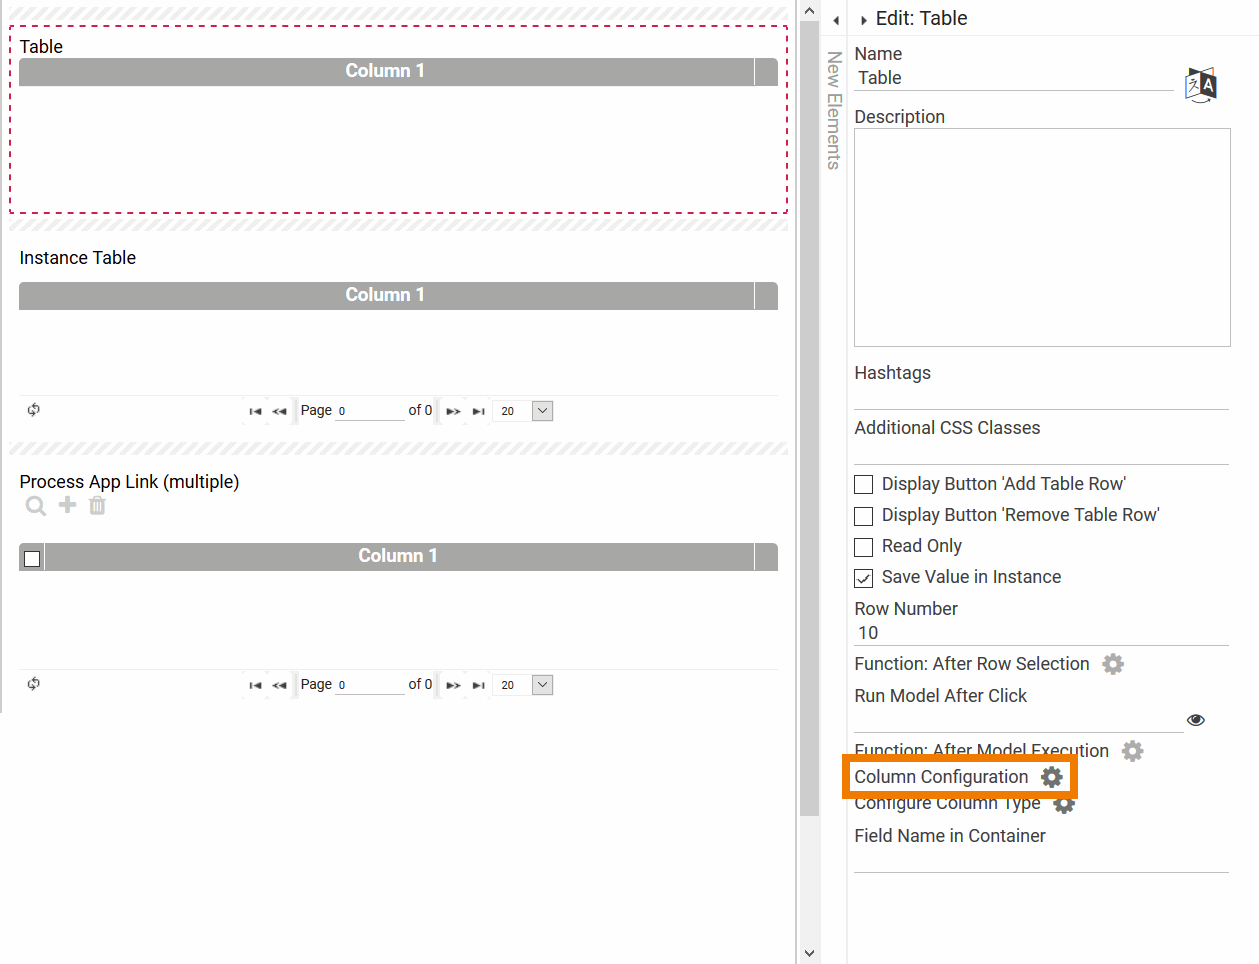Go to first page of Process App Link table
Viewport: 1259px width, 964px height.
point(255,685)
